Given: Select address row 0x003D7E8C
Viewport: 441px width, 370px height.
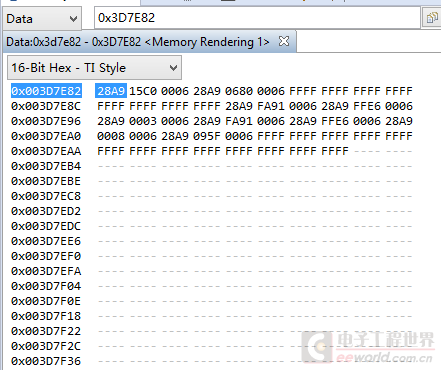Looking at the screenshot, I should point(46,106).
